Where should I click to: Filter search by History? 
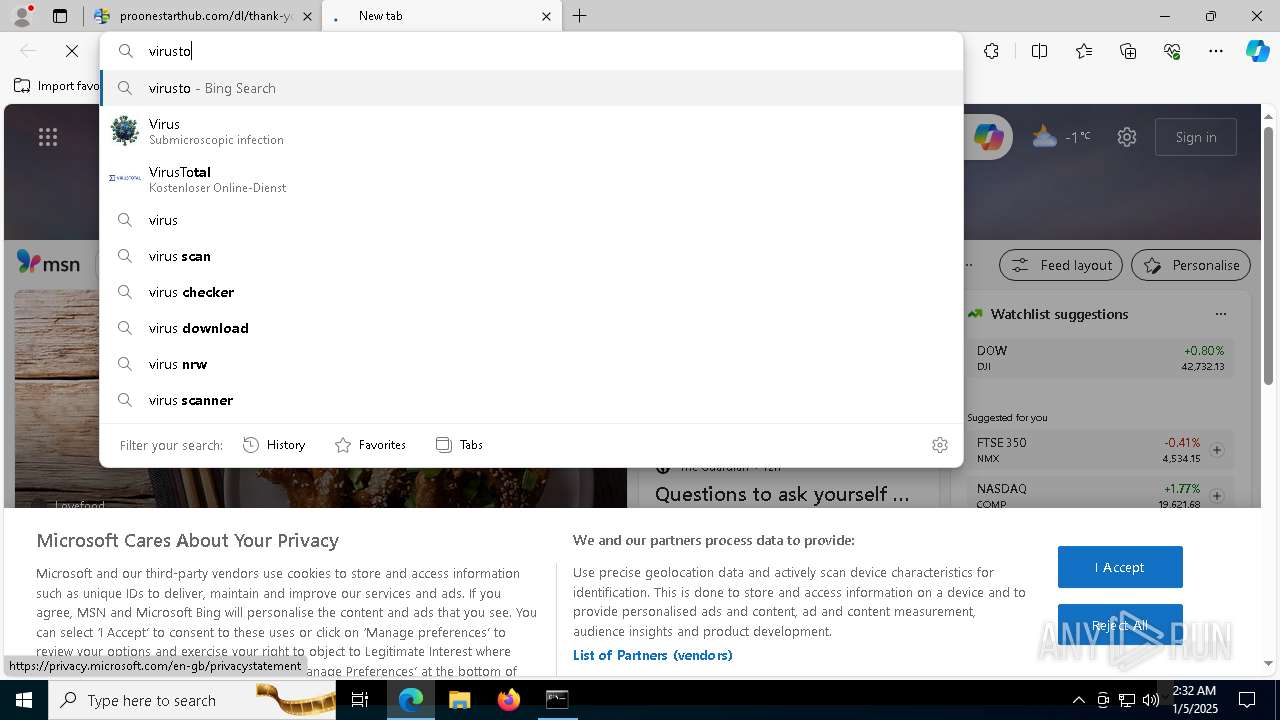[275, 445]
